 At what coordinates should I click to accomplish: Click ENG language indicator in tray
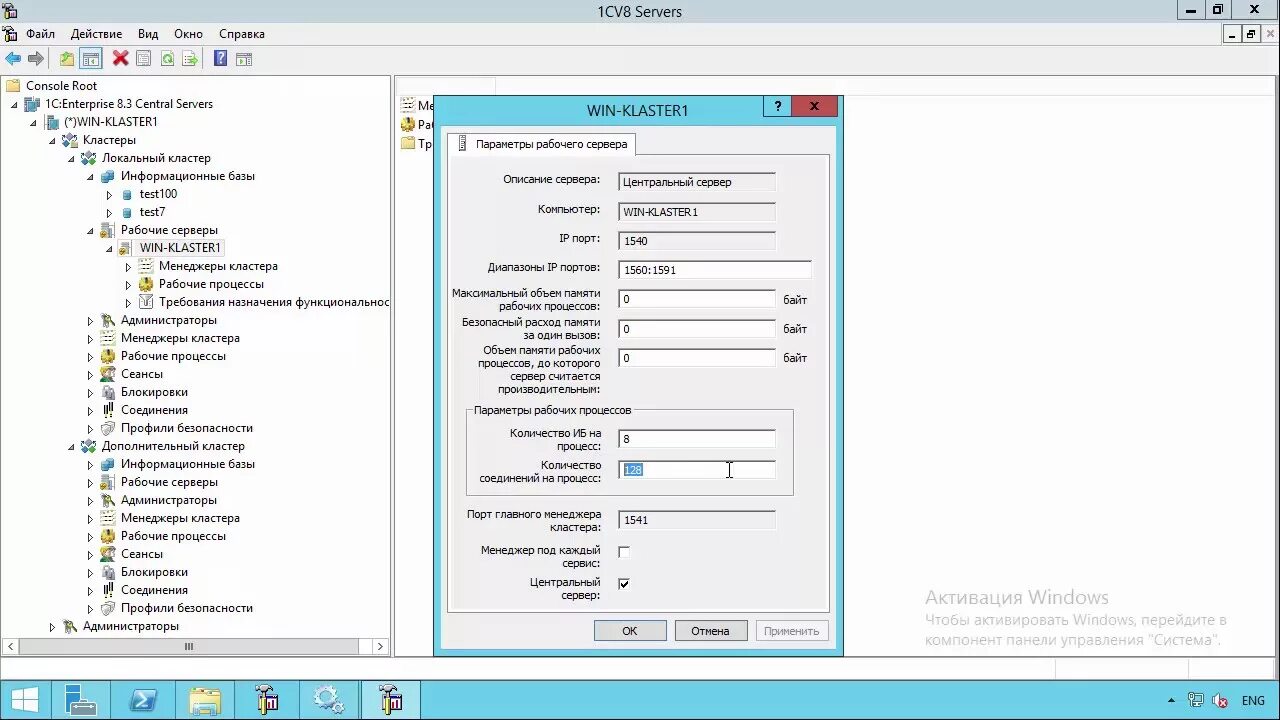coord(1253,701)
